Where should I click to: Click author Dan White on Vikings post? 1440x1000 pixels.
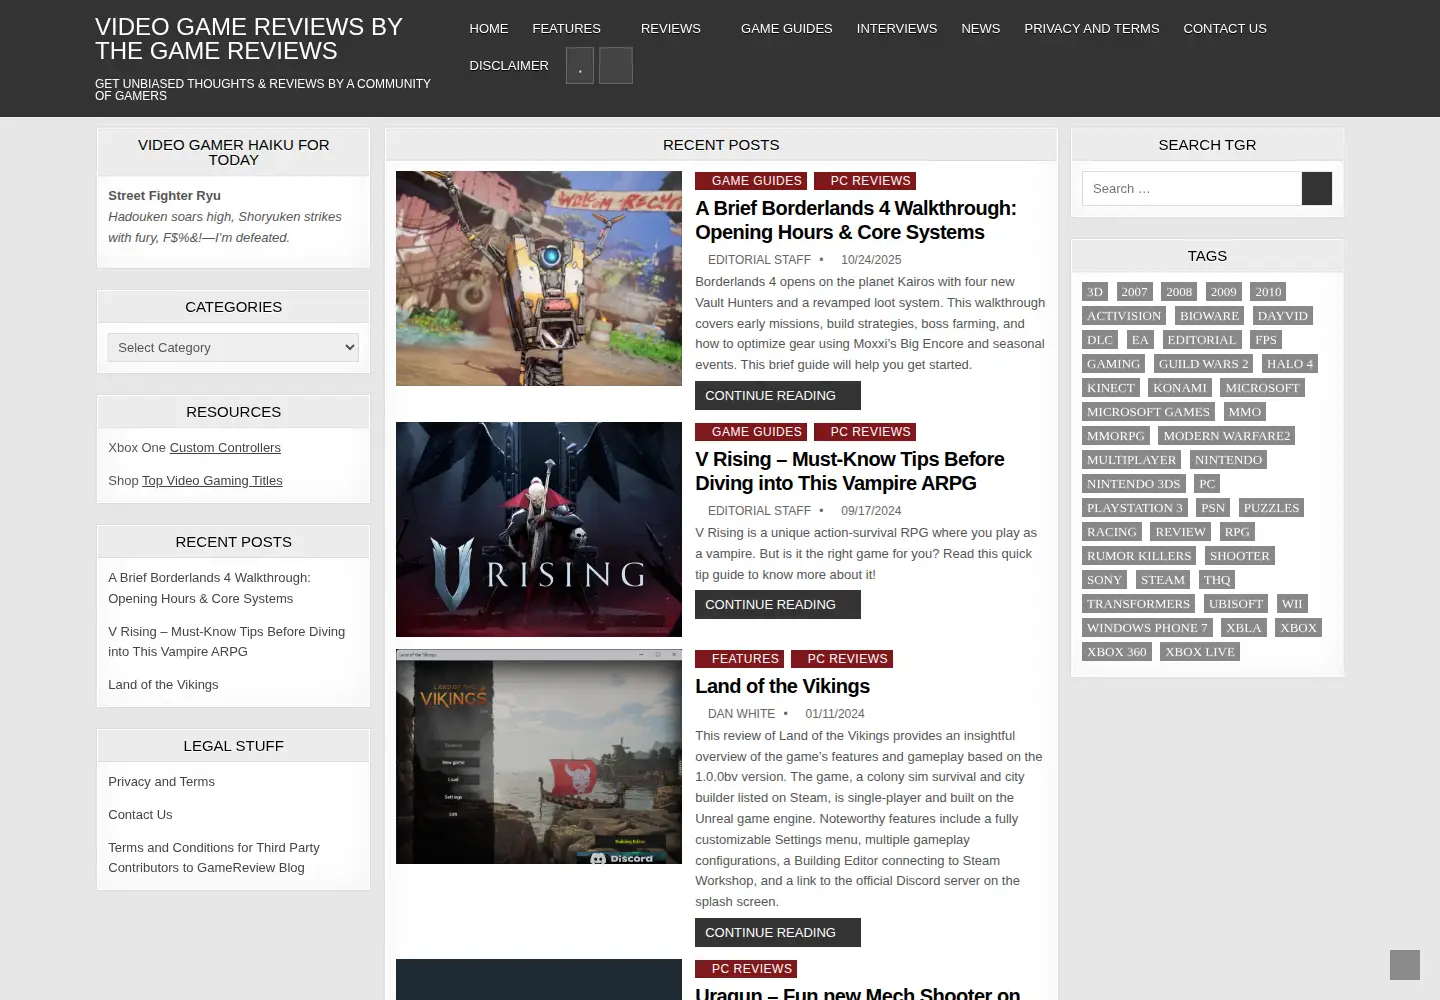[741, 714]
